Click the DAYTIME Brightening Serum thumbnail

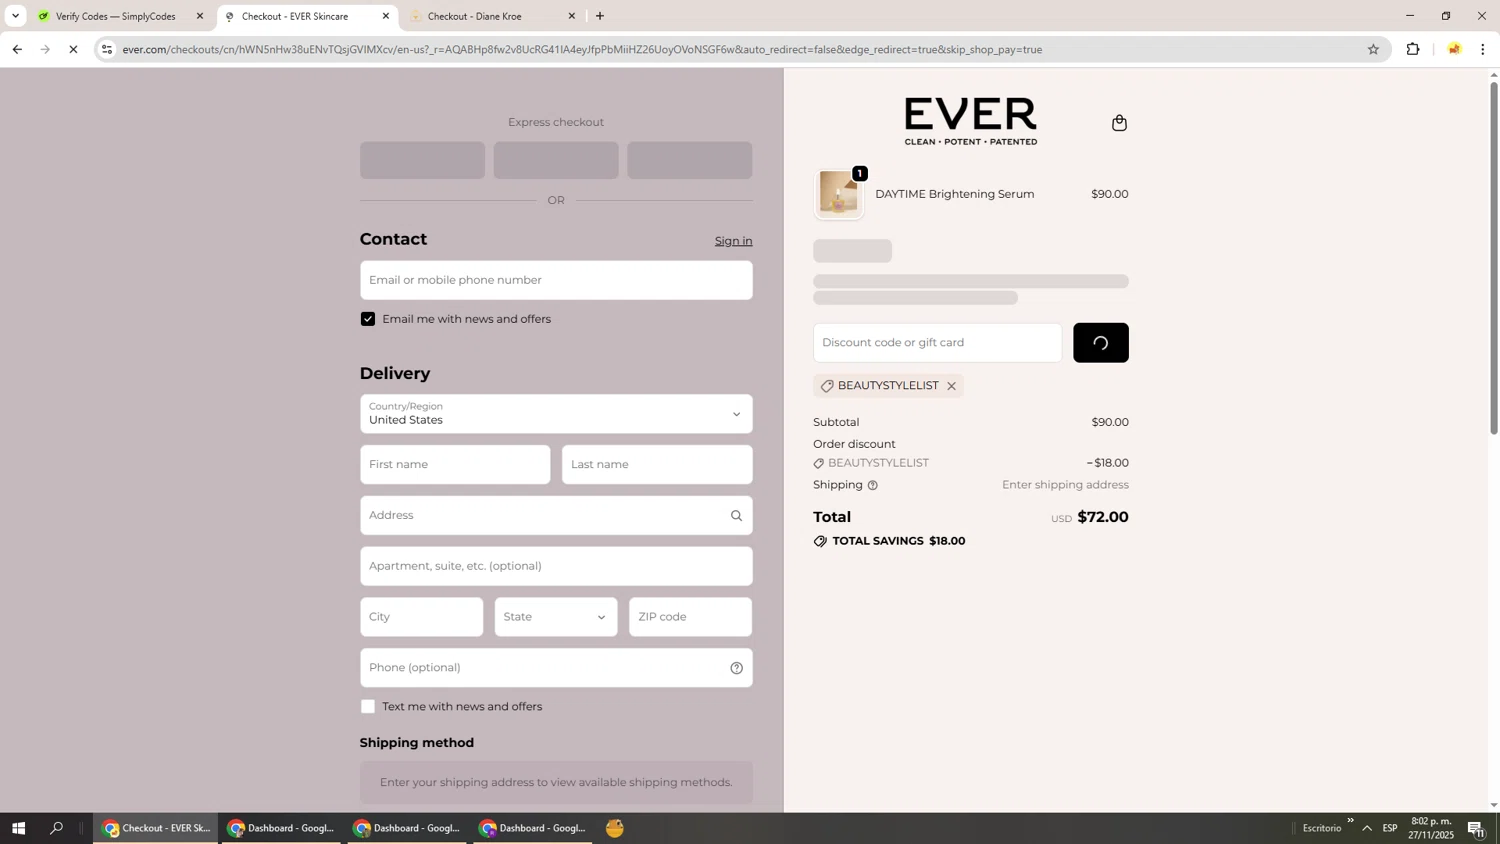pos(838,194)
